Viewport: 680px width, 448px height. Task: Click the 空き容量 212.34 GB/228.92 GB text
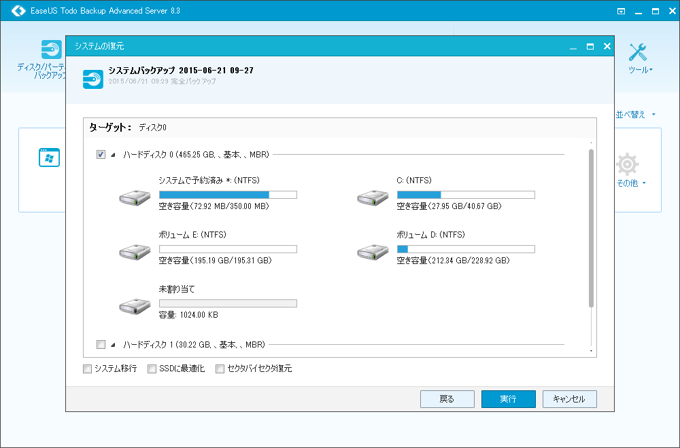(x=453, y=261)
